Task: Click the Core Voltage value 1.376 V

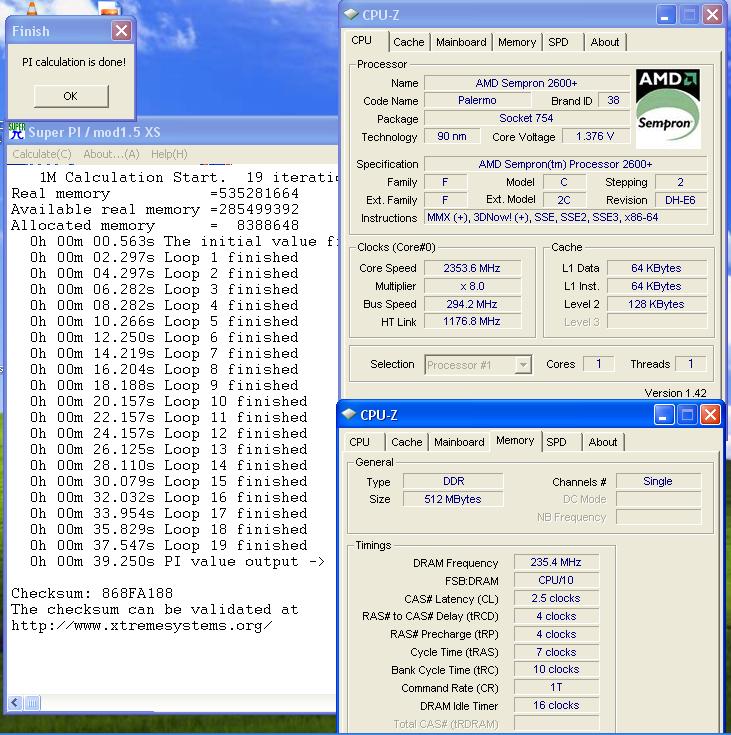Action: (595, 136)
